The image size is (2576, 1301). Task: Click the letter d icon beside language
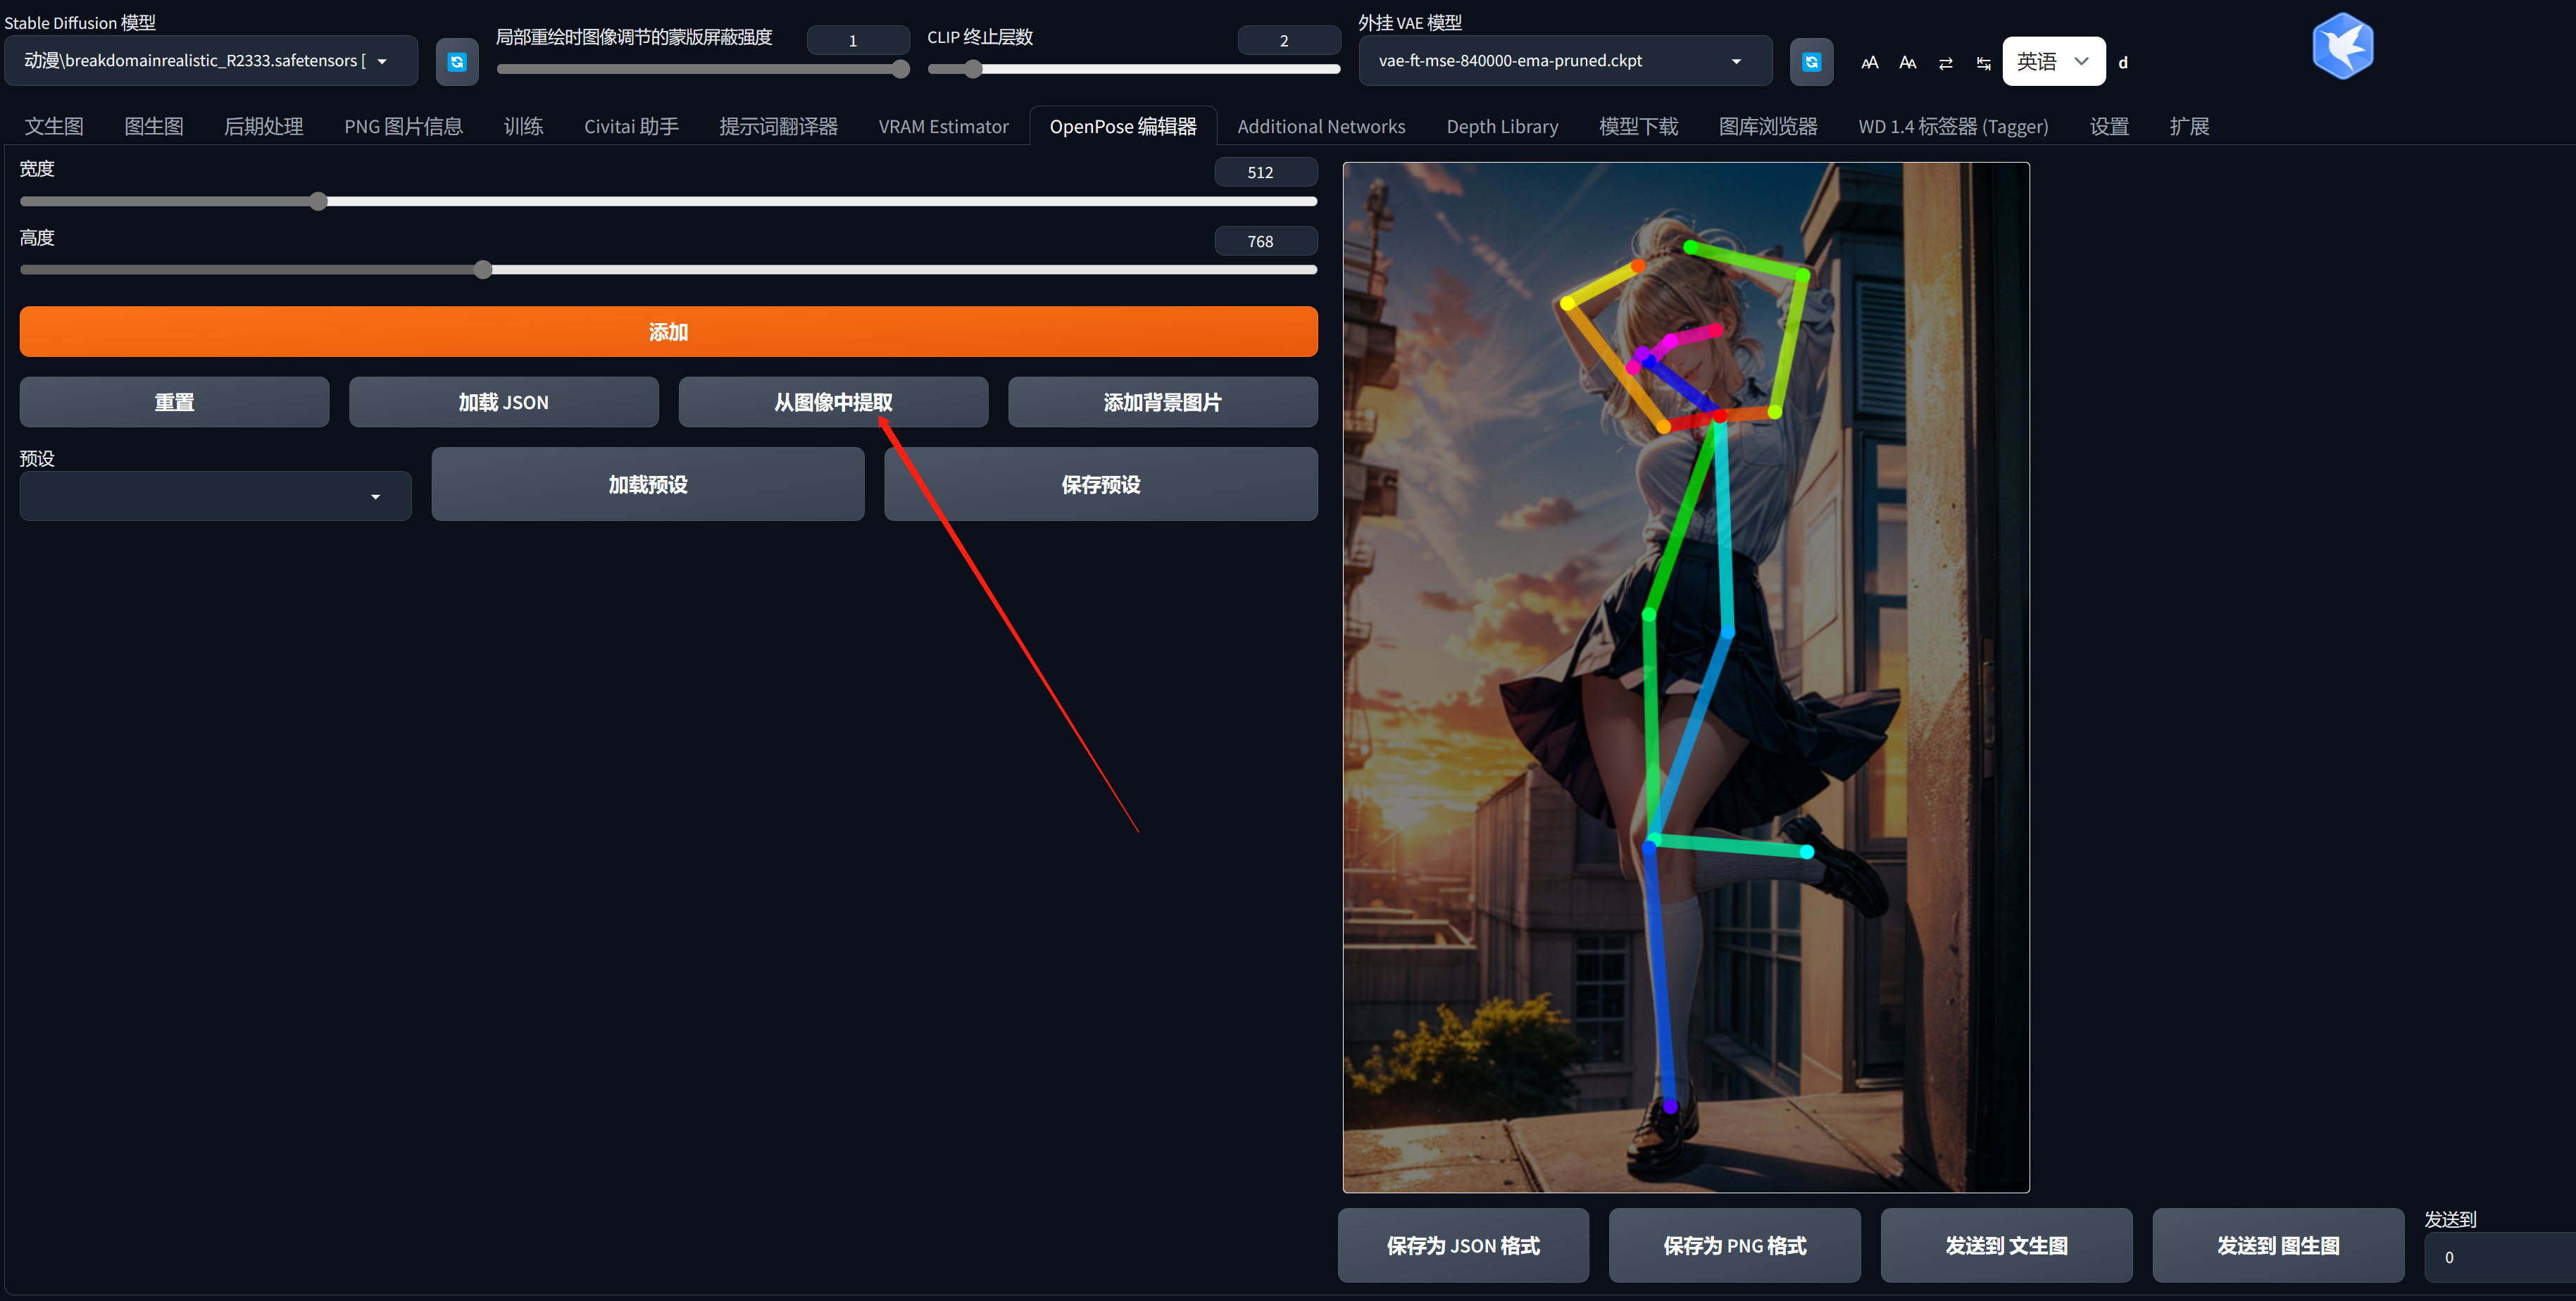pos(2123,63)
